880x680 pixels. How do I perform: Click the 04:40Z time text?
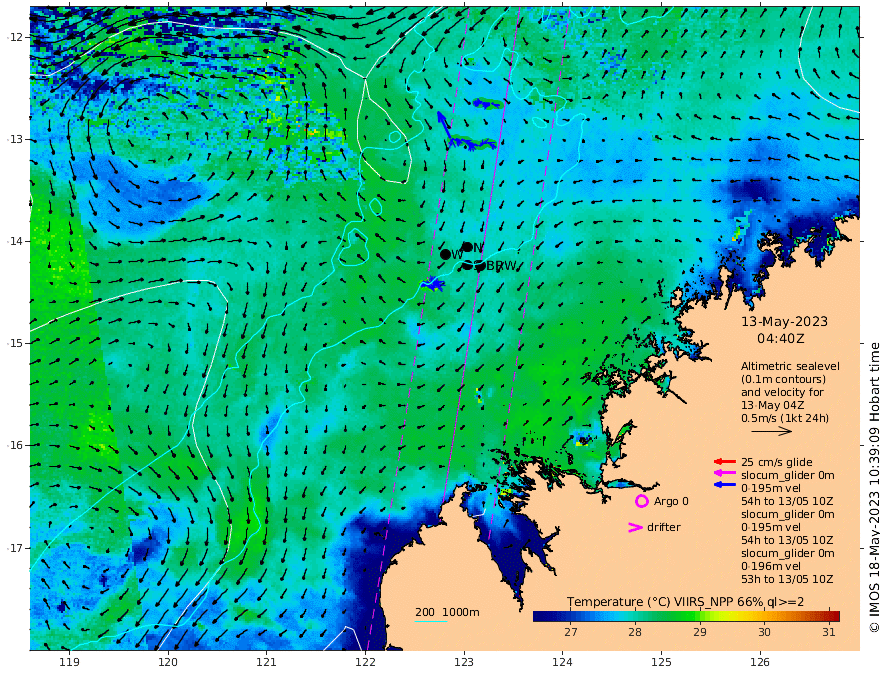click(781, 339)
